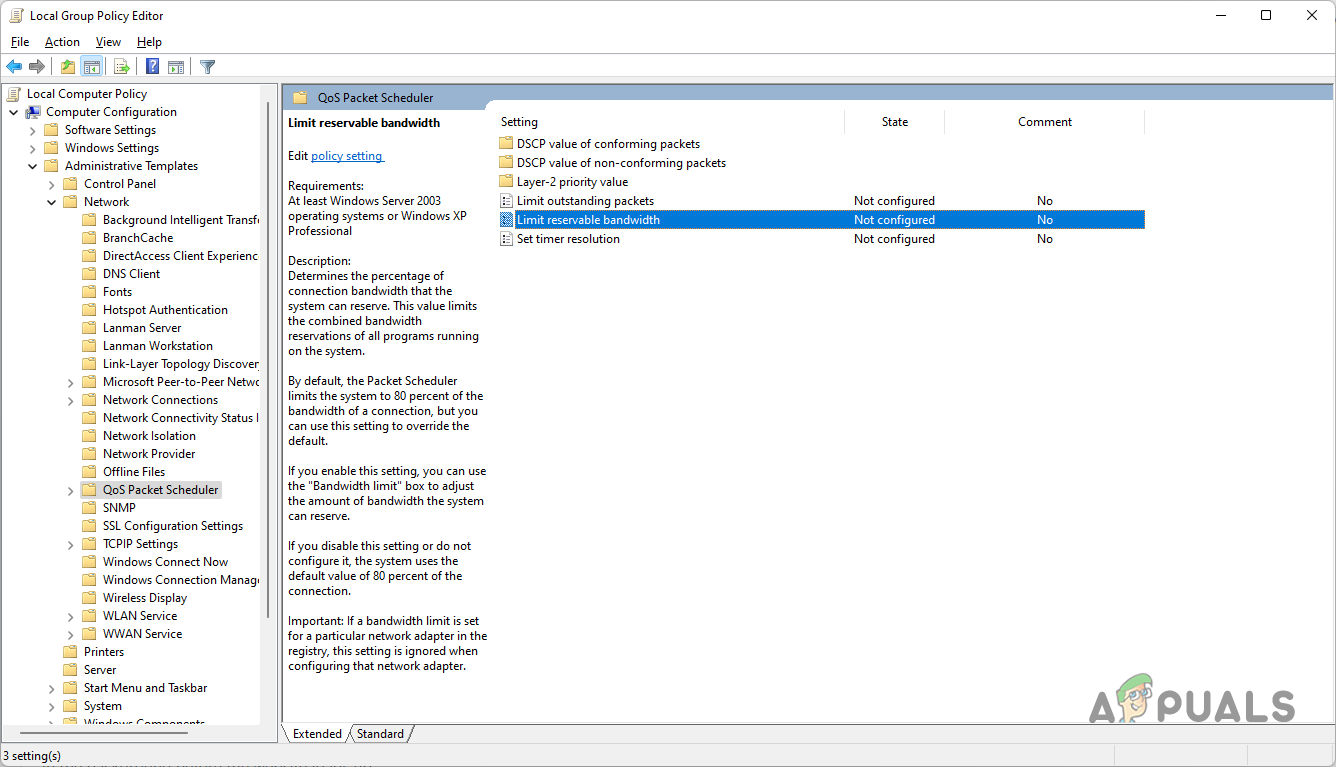The height and width of the screenshot is (767, 1336).
Task: Select the Lanman Workstation tree item
Action: pyautogui.click(x=158, y=346)
